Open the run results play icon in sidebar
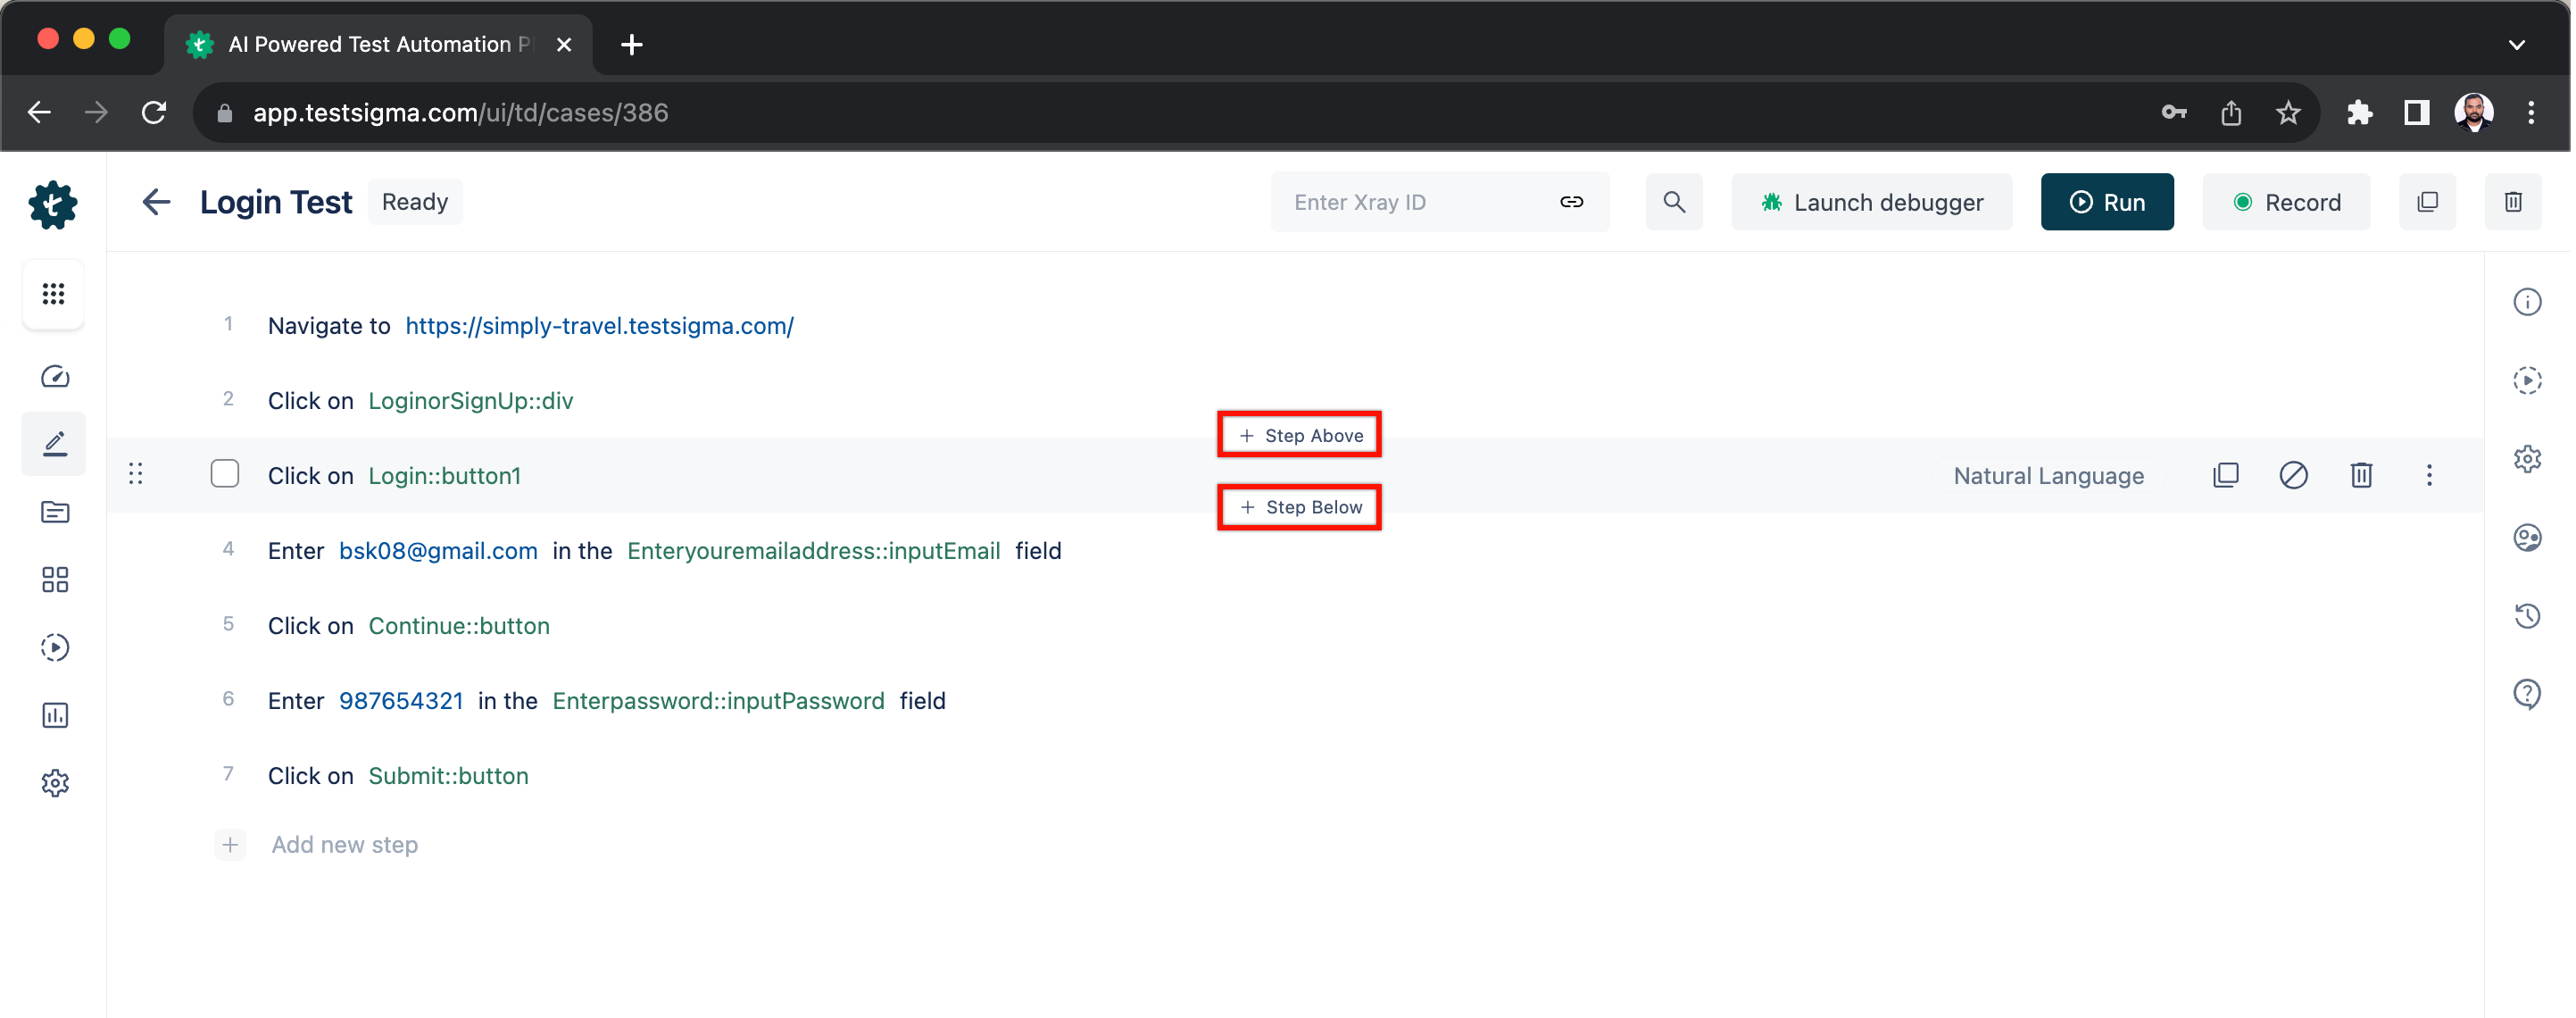The height and width of the screenshot is (1018, 2576). click(x=55, y=648)
